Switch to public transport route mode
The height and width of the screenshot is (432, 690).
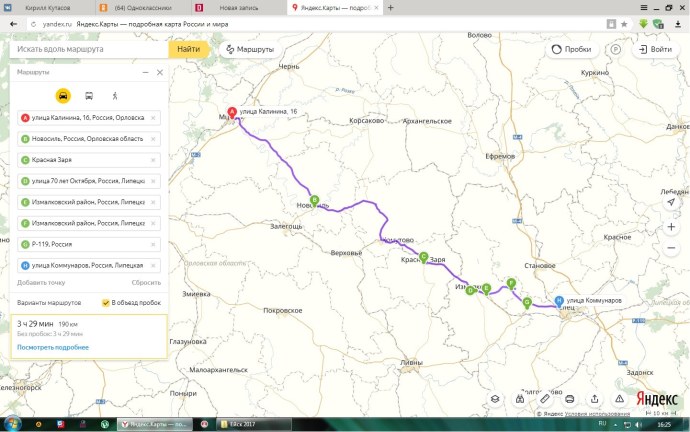click(x=89, y=96)
